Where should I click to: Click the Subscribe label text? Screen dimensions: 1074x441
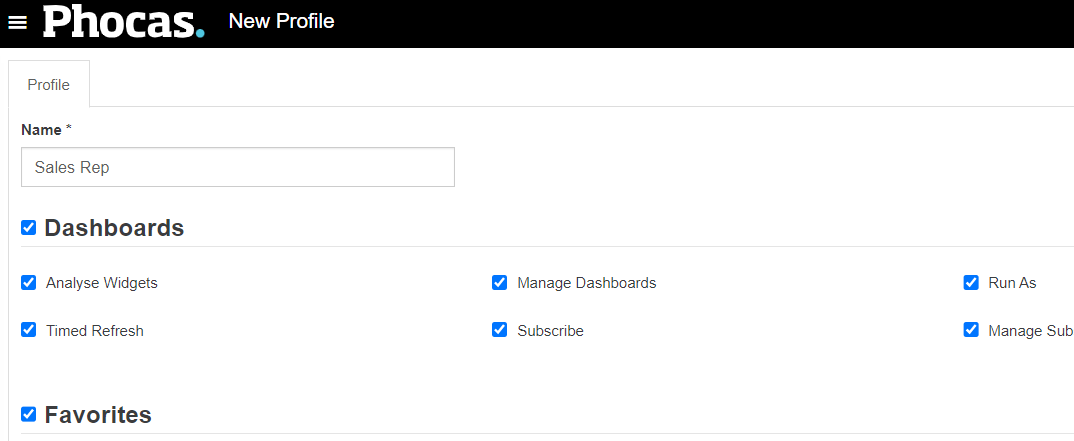551,331
